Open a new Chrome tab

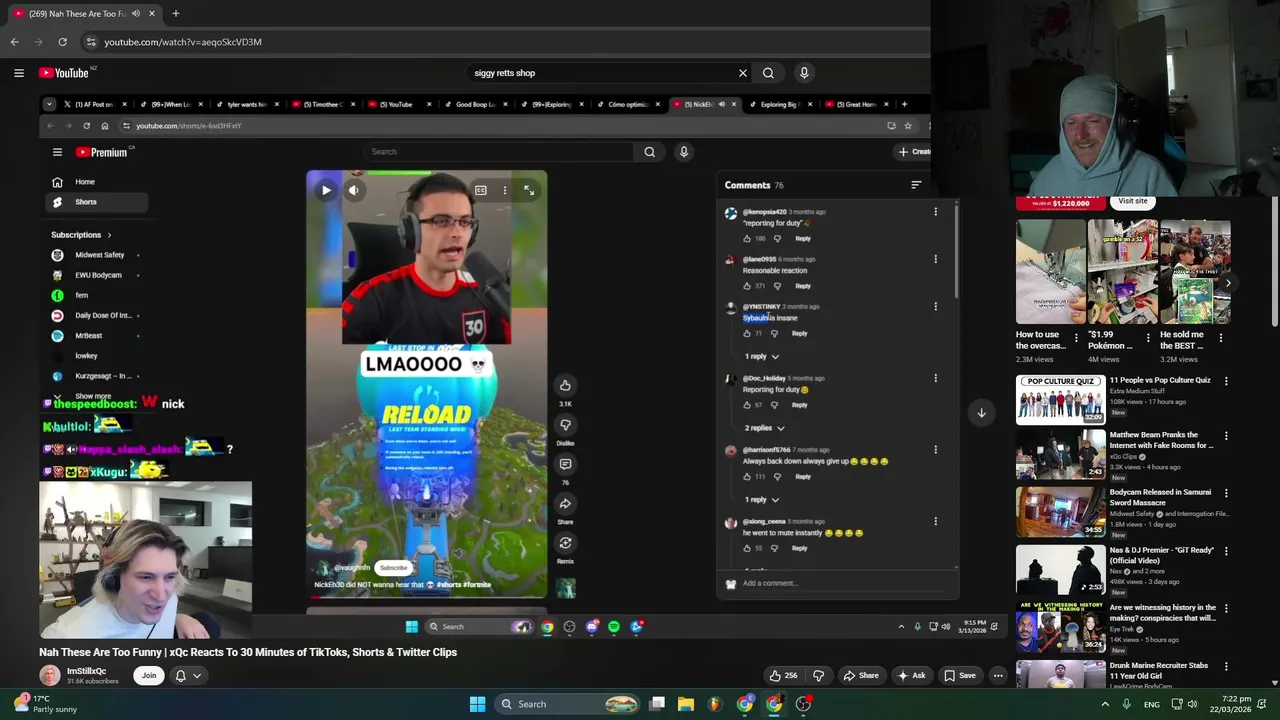pos(175,13)
